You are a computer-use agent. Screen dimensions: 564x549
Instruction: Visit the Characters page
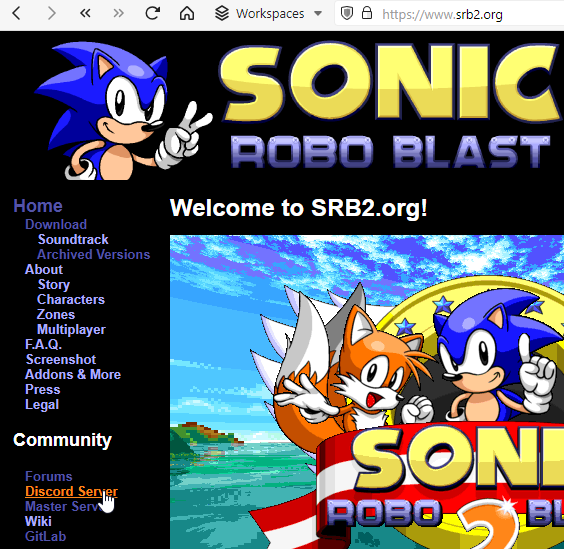point(70,300)
